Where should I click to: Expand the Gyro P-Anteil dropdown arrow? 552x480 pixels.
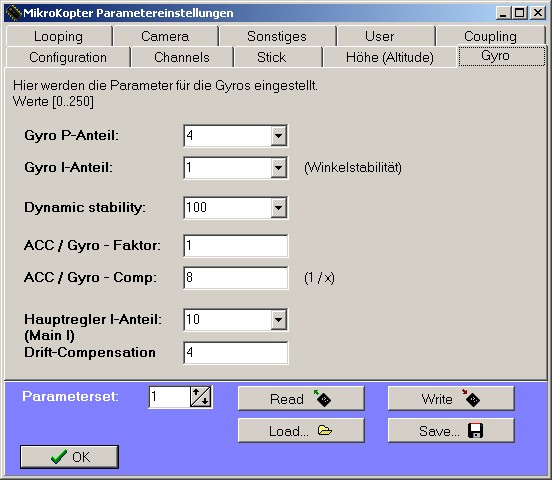(278, 136)
